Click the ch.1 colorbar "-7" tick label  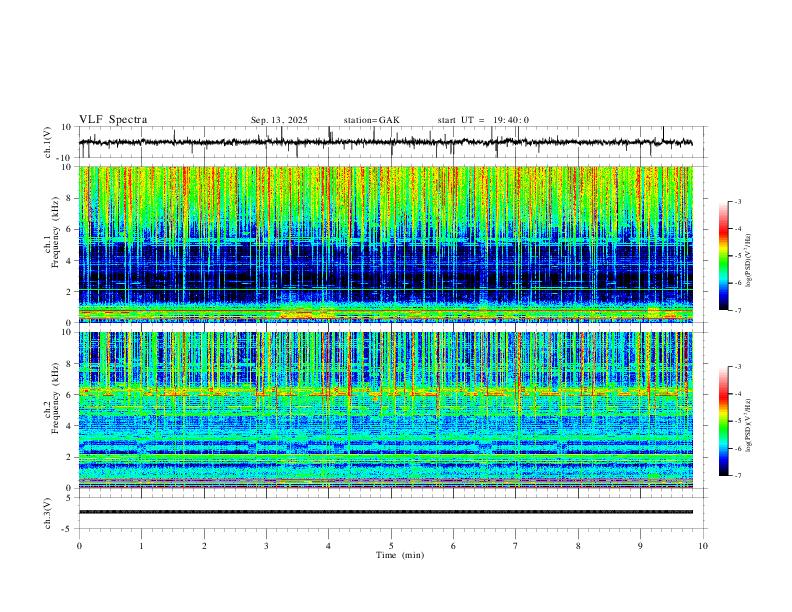(x=738, y=311)
